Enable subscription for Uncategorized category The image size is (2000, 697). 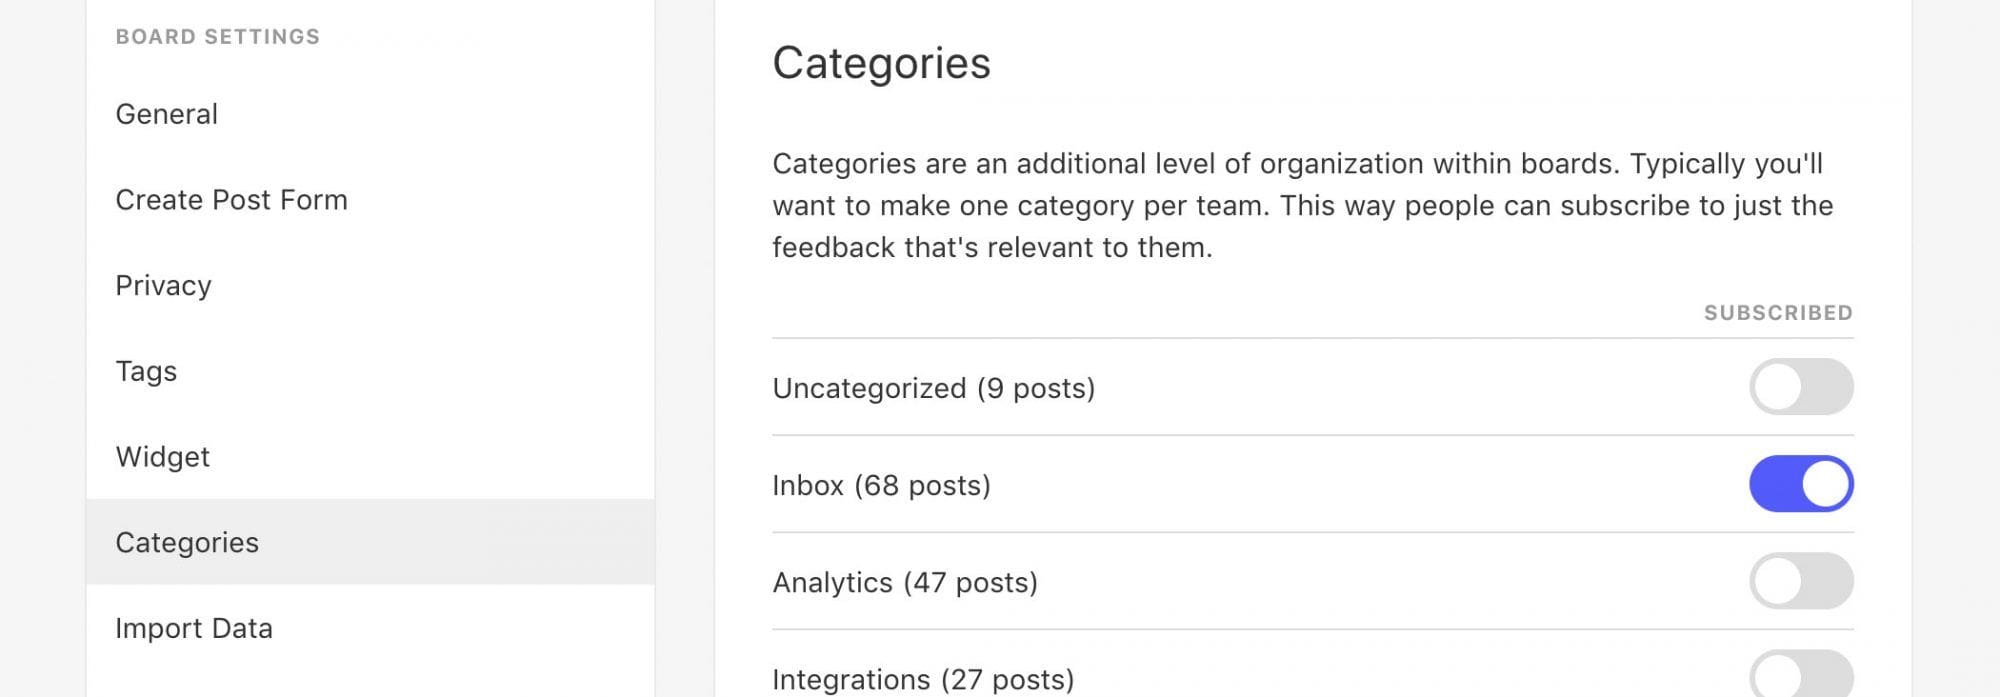pyautogui.click(x=1801, y=387)
